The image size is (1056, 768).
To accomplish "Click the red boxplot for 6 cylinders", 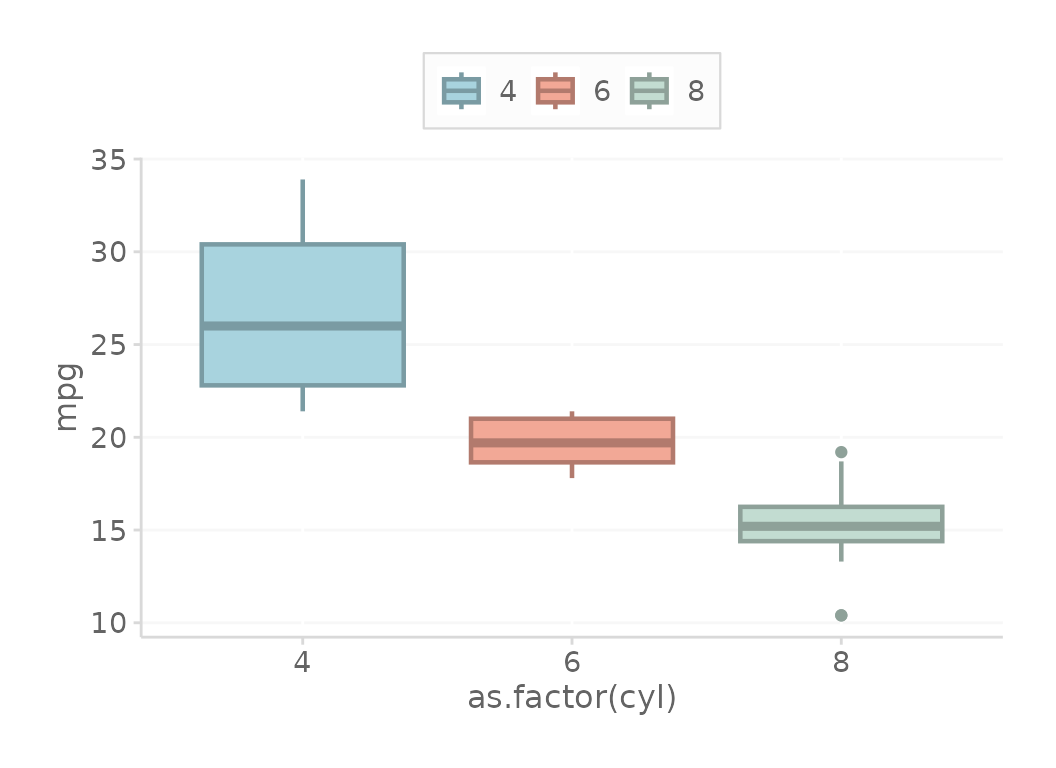I will tap(572, 441).
